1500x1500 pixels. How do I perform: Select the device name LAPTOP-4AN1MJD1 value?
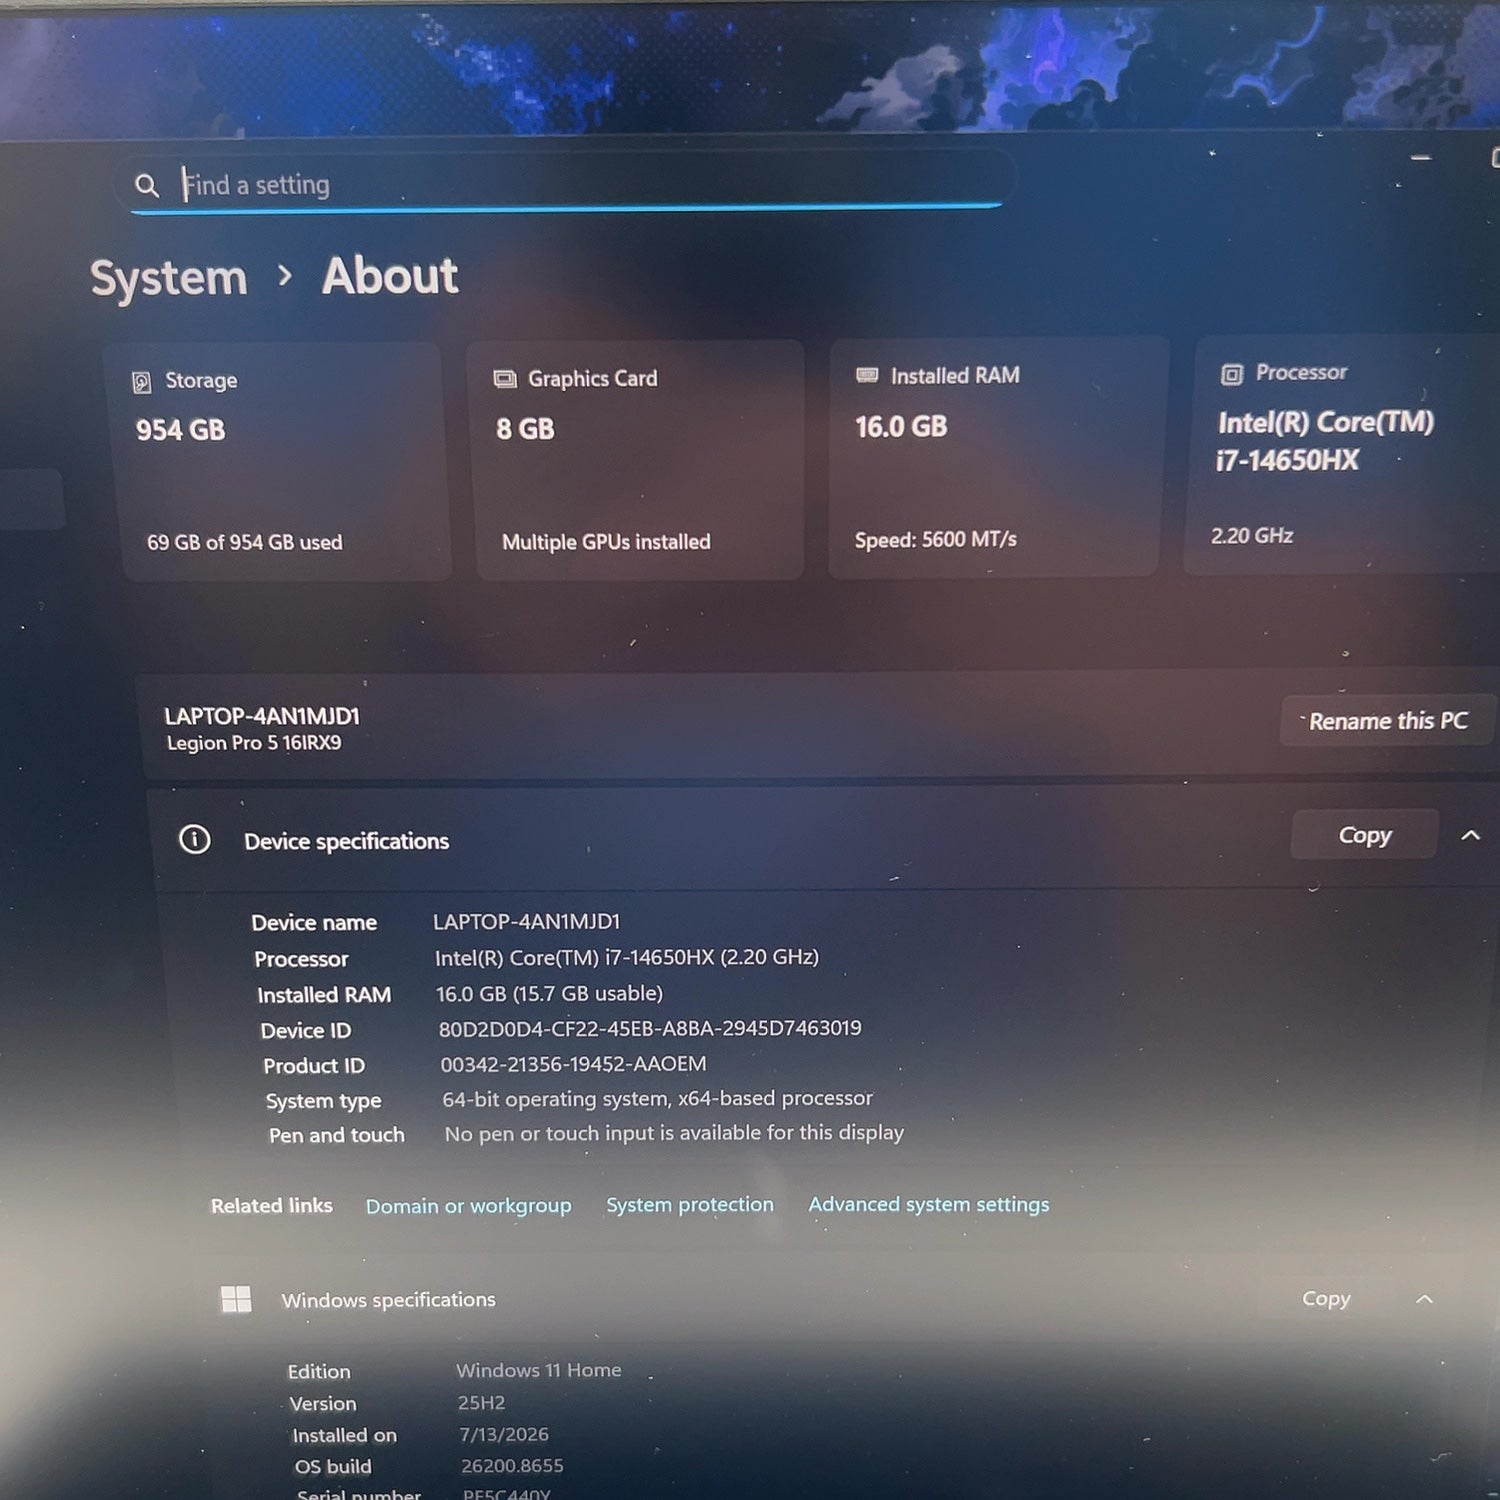[527, 921]
